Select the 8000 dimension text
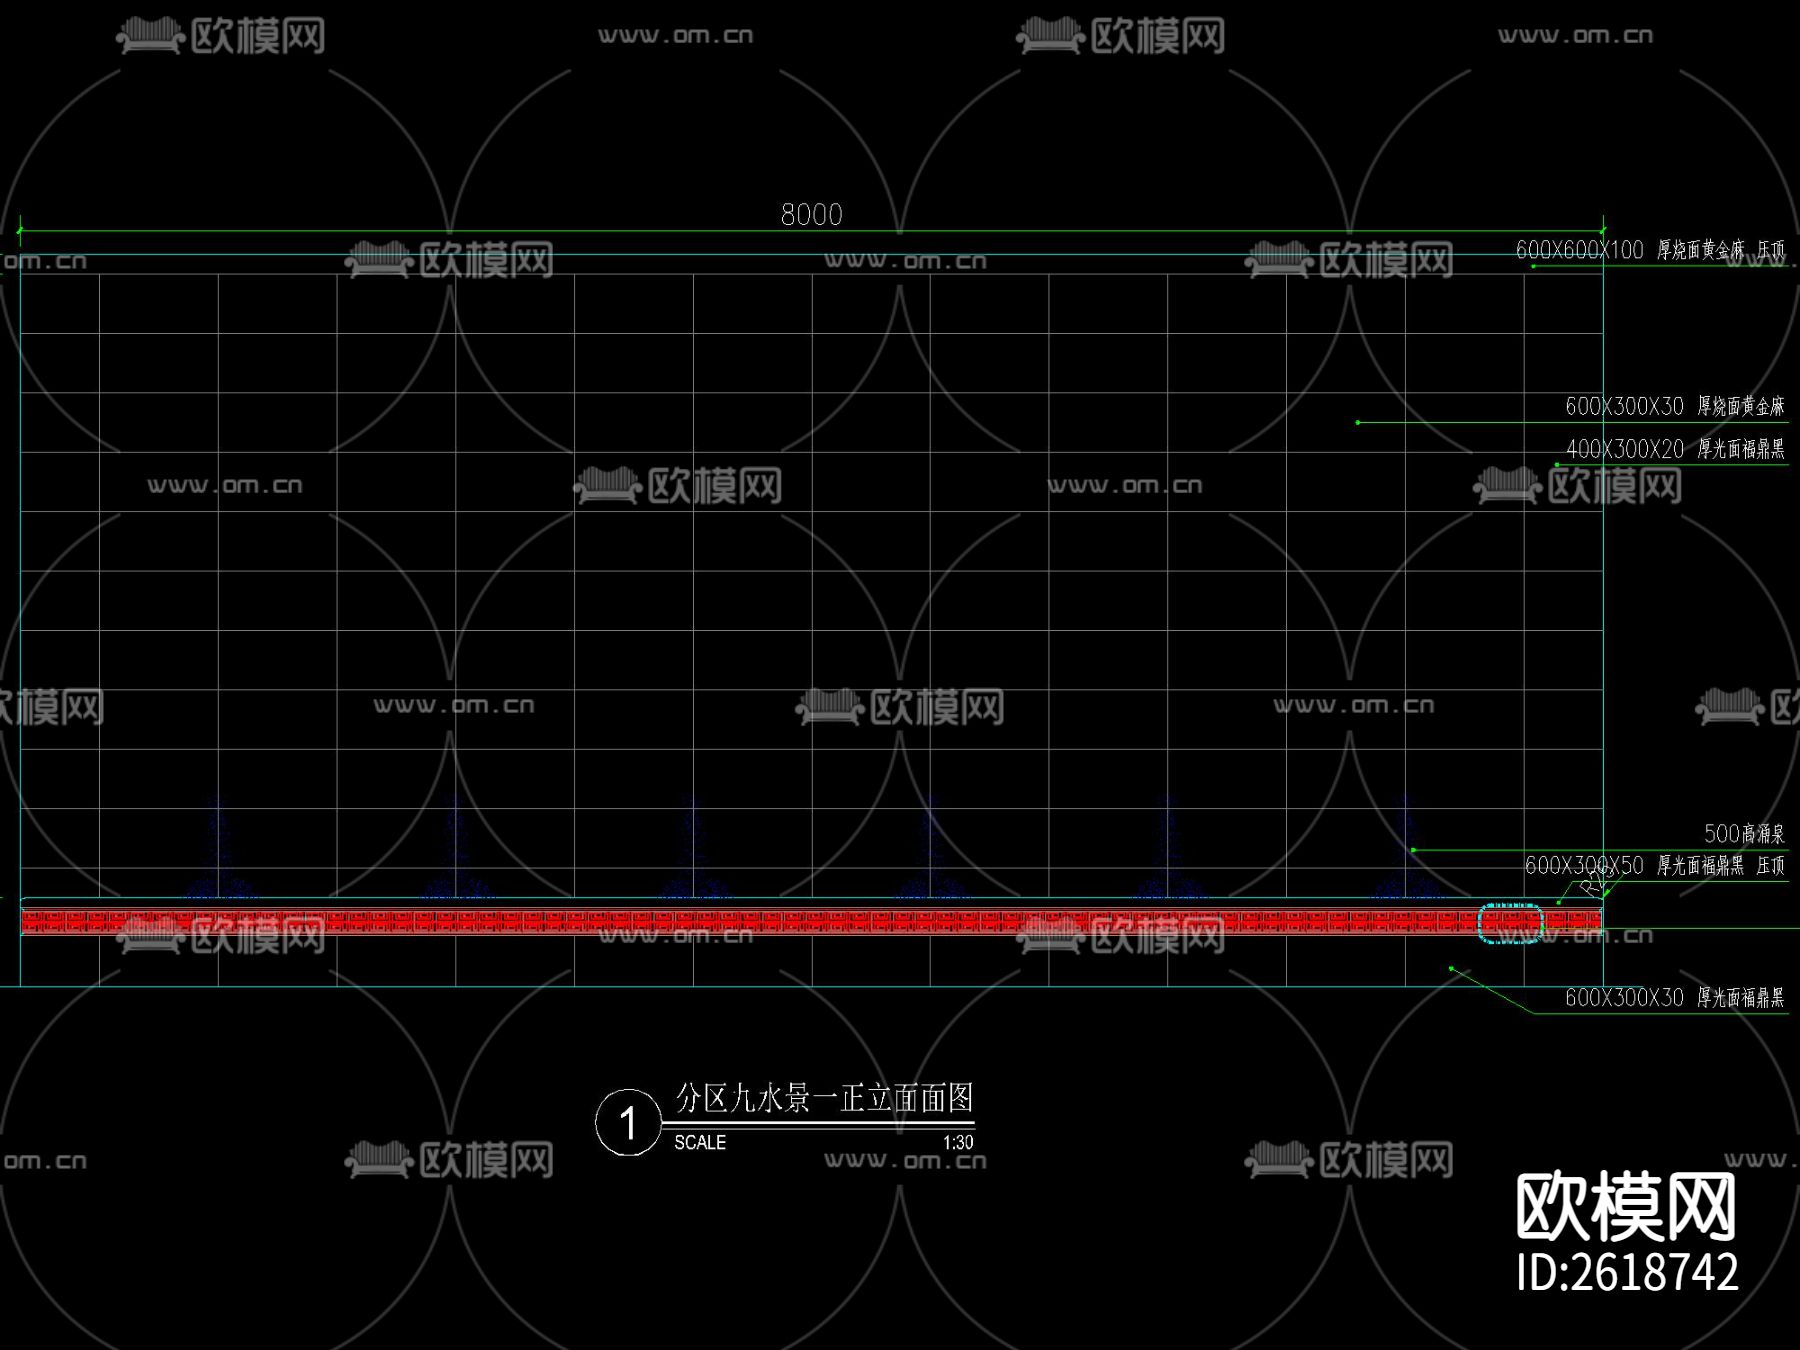Image resolution: width=1800 pixels, height=1350 pixels. (x=811, y=214)
